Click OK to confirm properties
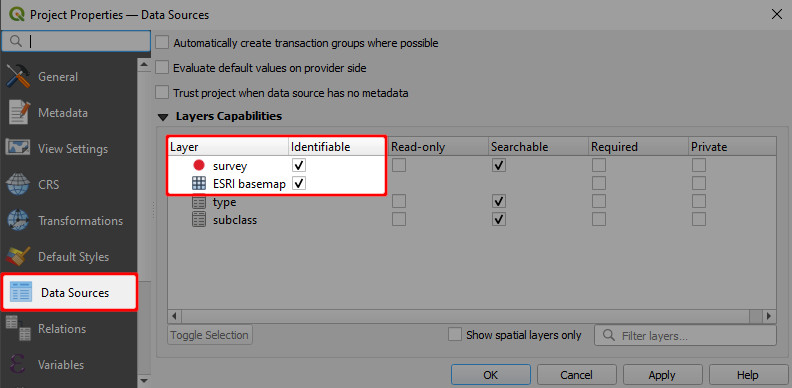The height and width of the screenshot is (388, 792). [x=490, y=375]
